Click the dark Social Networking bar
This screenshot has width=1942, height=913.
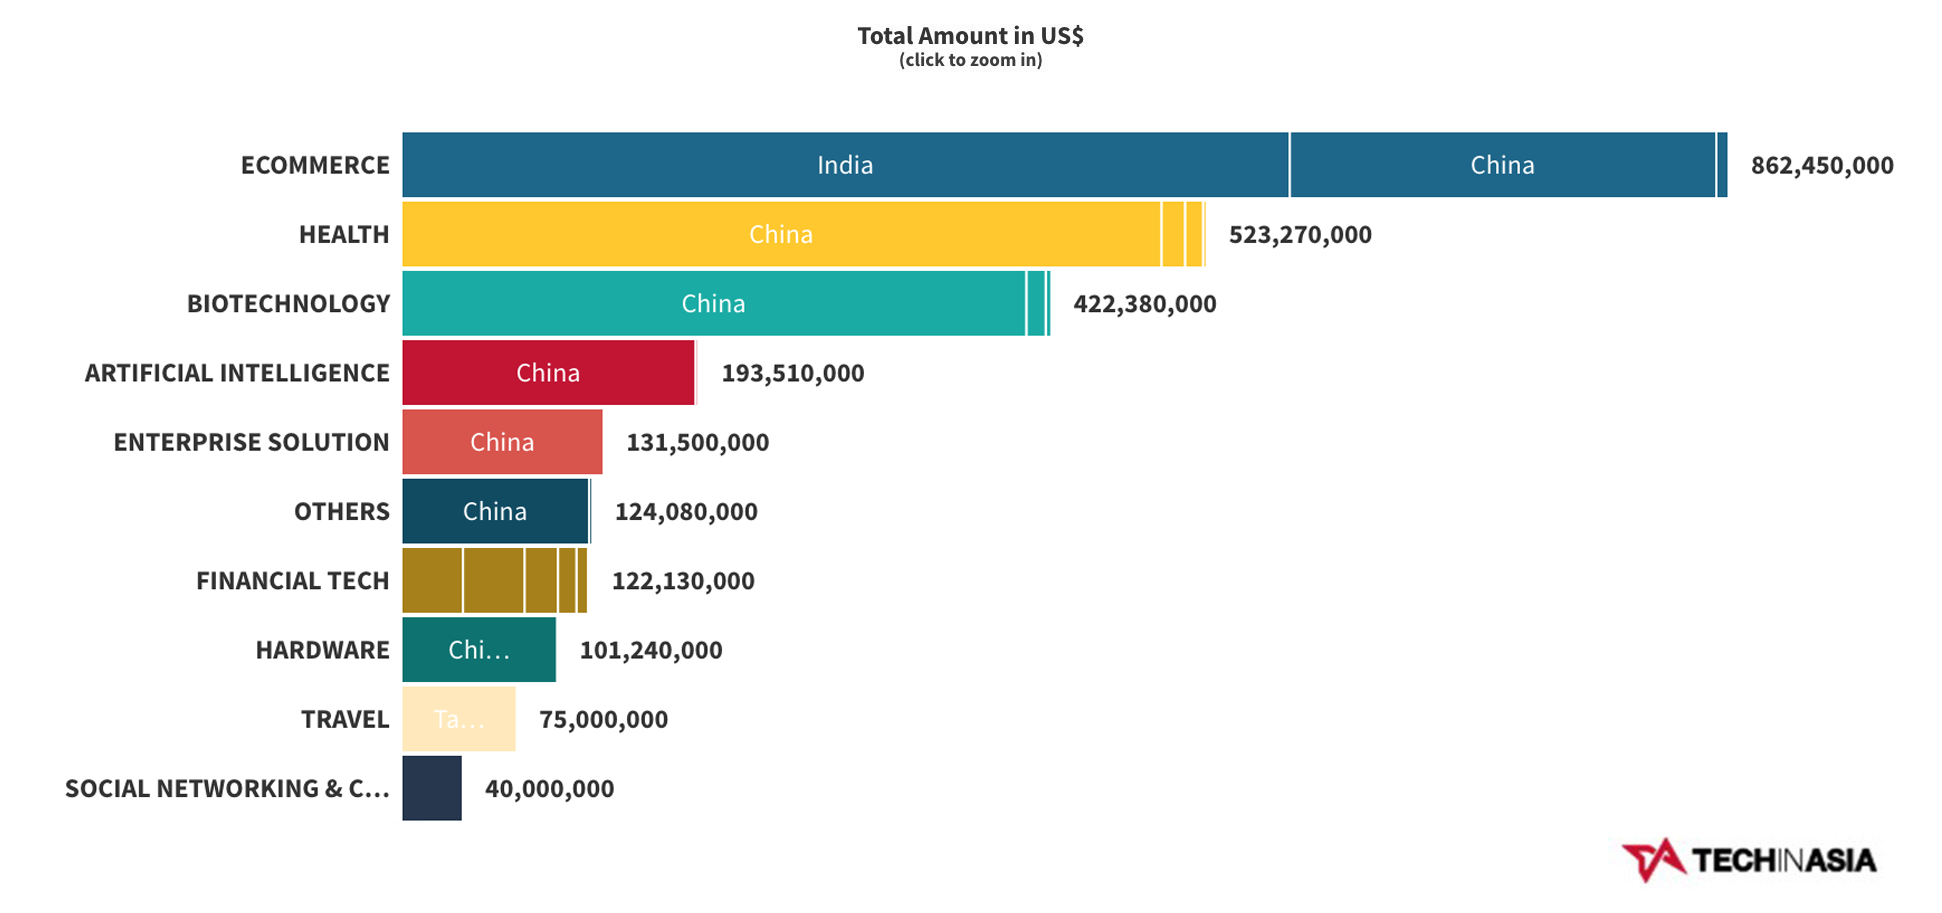click(x=432, y=788)
